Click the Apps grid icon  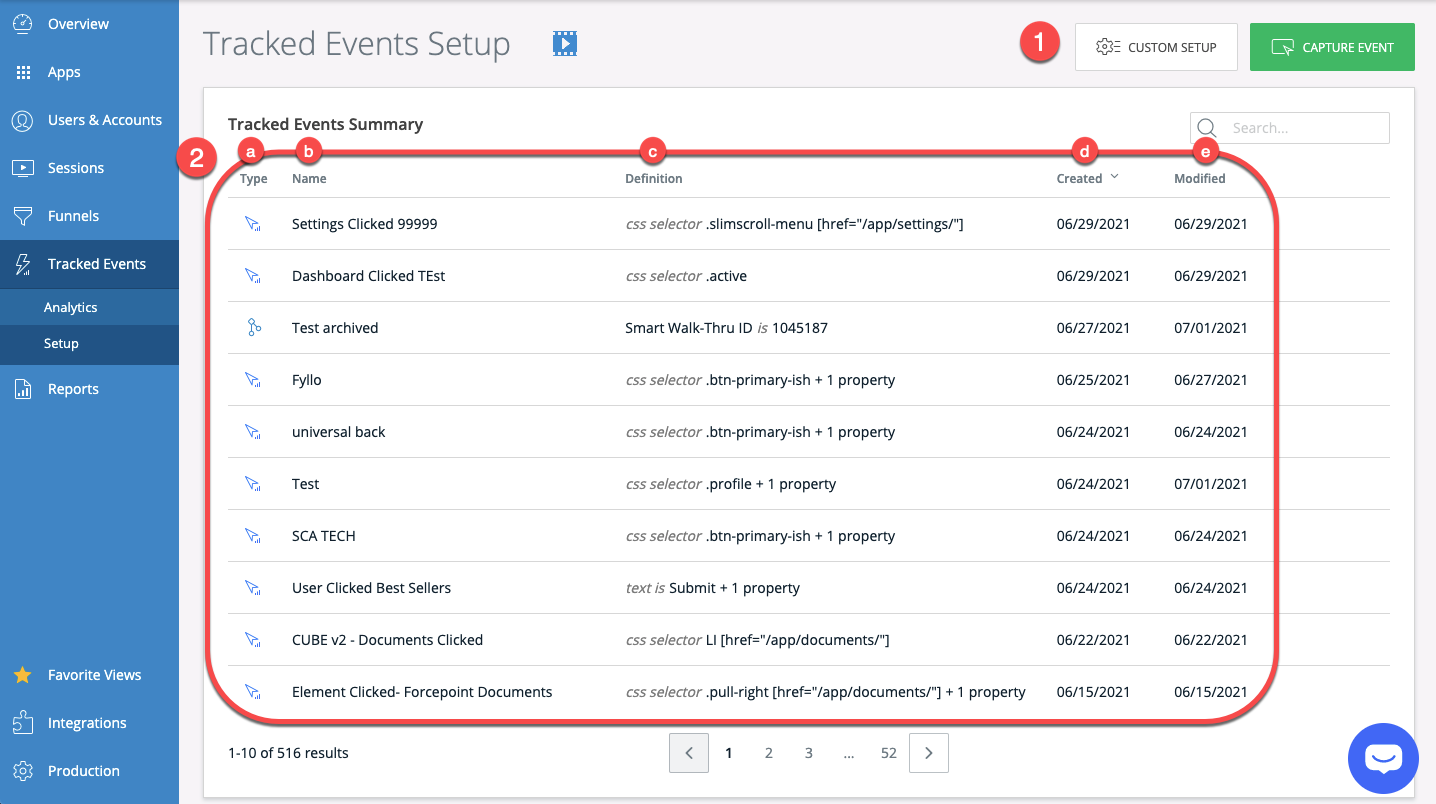pyautogui.click(x=23, y=72)
